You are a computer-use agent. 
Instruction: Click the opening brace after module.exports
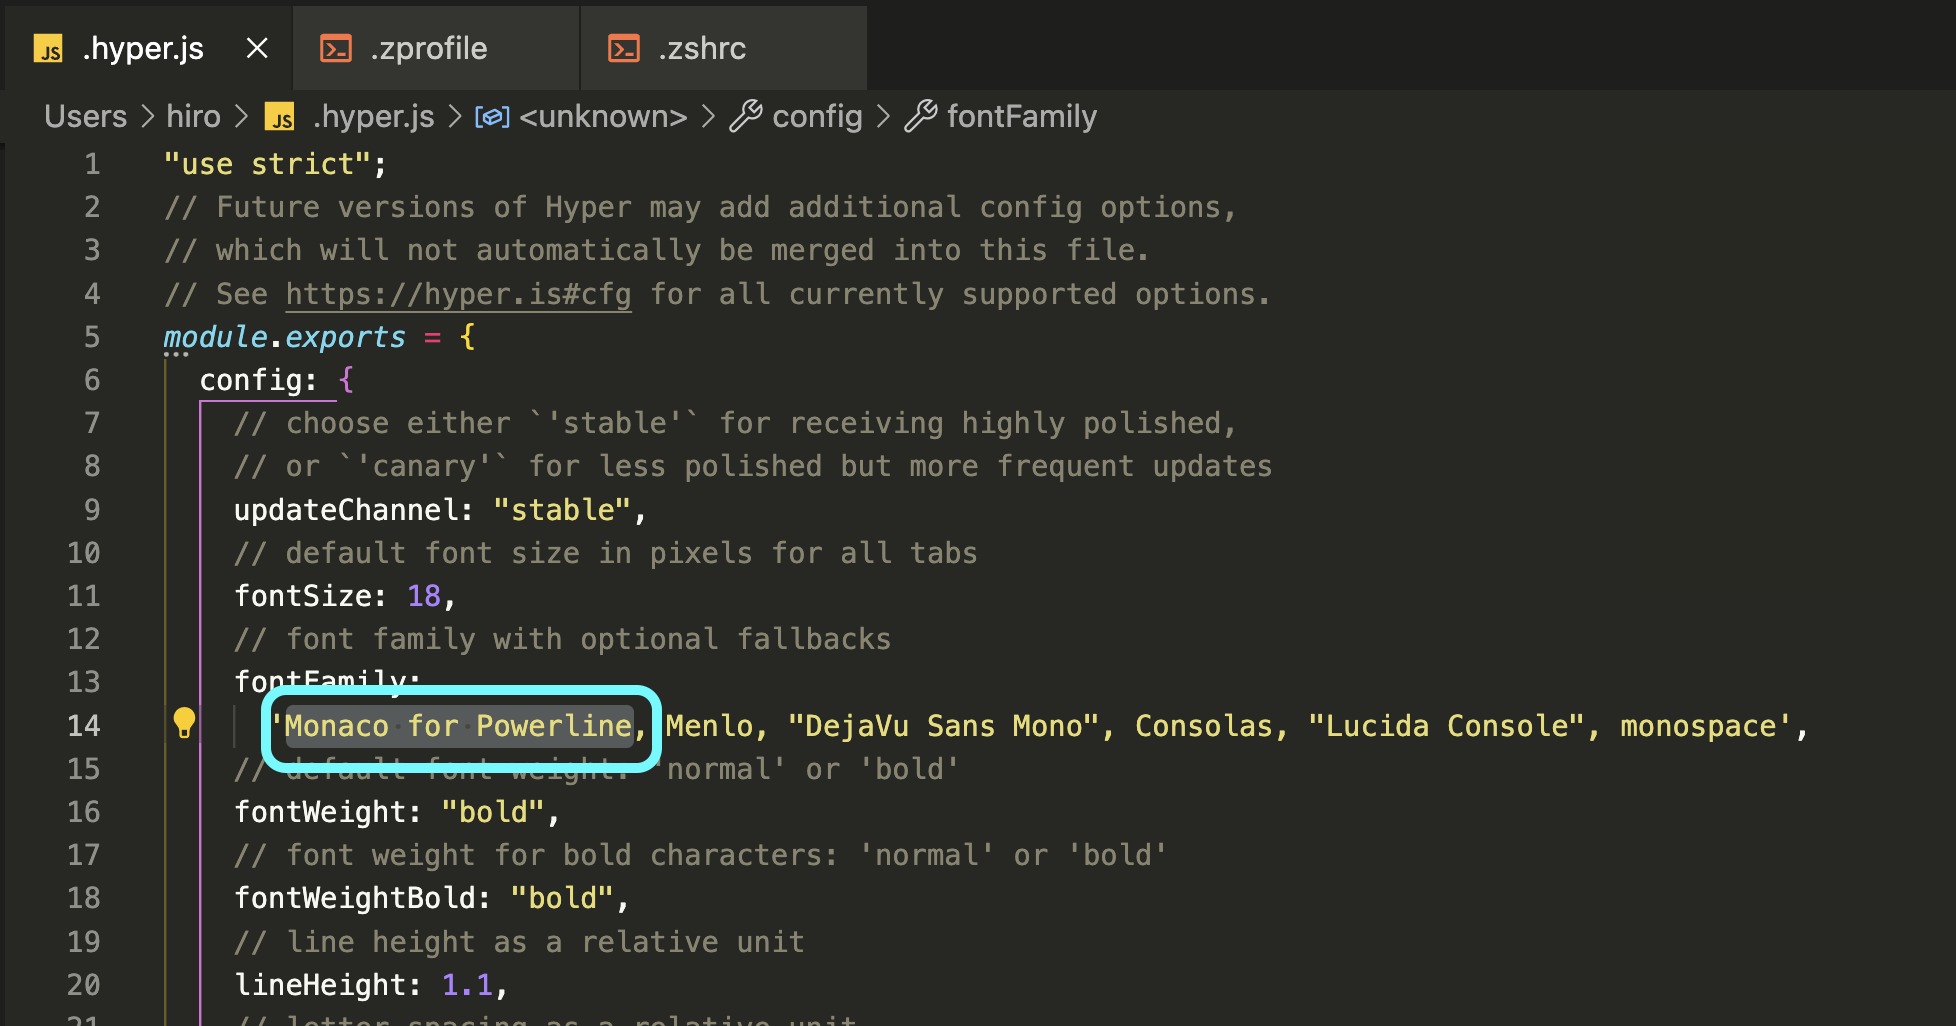pyautogui.click(x=467, y=337)
